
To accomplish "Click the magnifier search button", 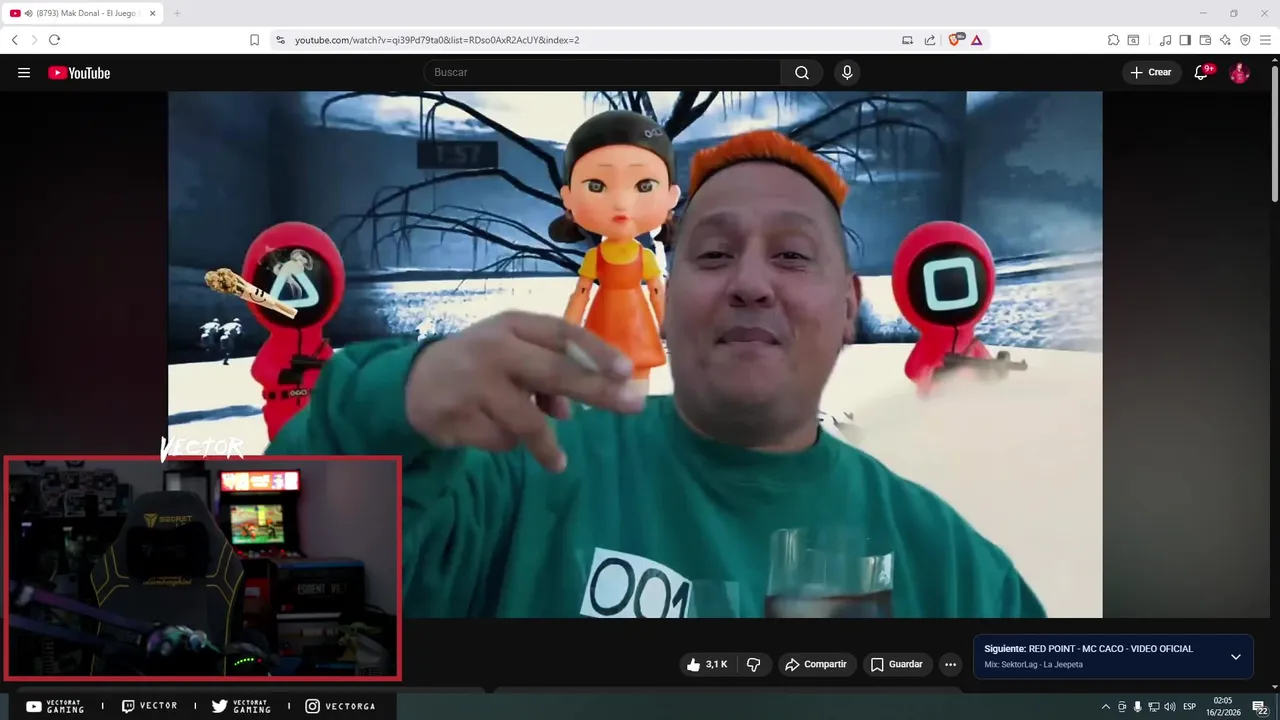I will point(802,72).
